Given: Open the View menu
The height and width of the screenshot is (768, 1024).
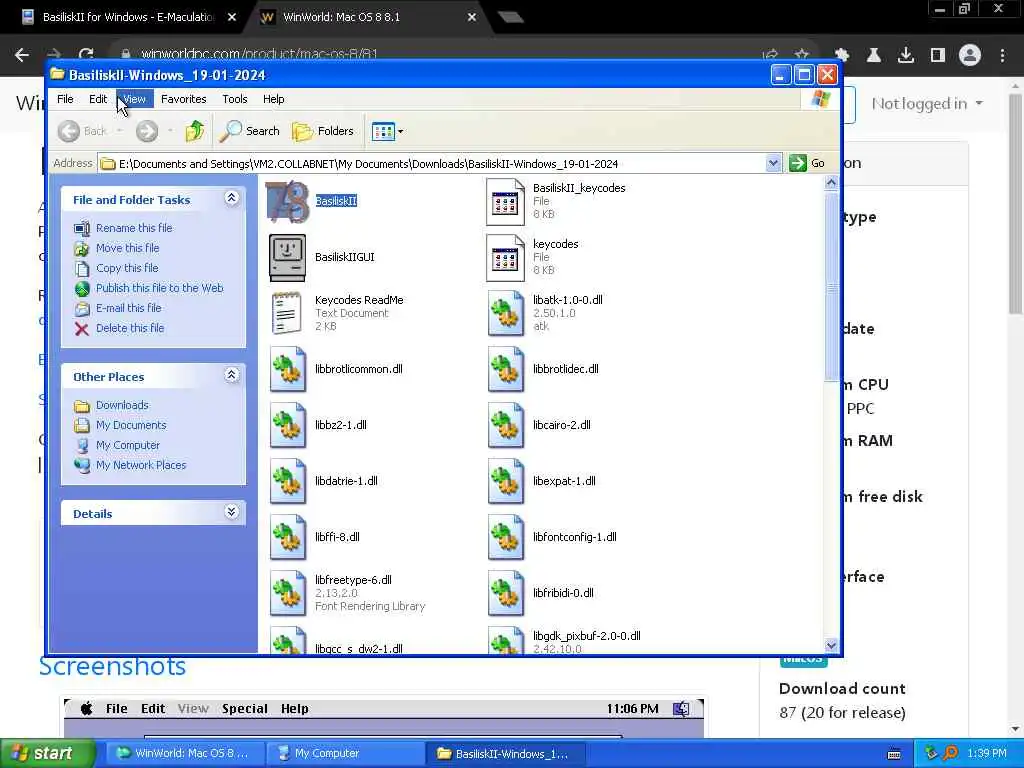Looking at the screenshot, I should (135, 99).
